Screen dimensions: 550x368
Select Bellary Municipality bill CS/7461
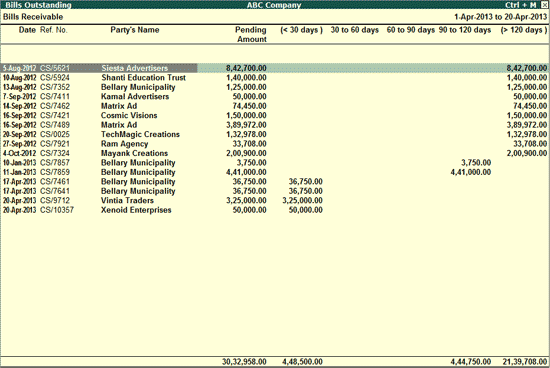click(55, 182)
